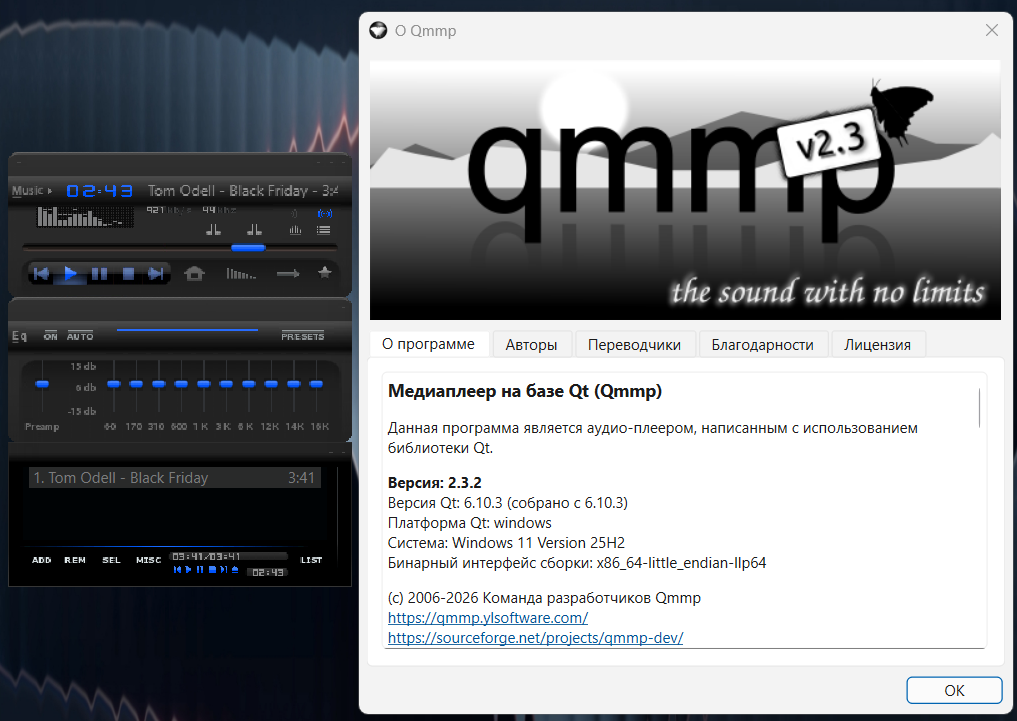Click the Версия: 2.3.2 text line
The image size is (1017, 721).
(435, 483)
